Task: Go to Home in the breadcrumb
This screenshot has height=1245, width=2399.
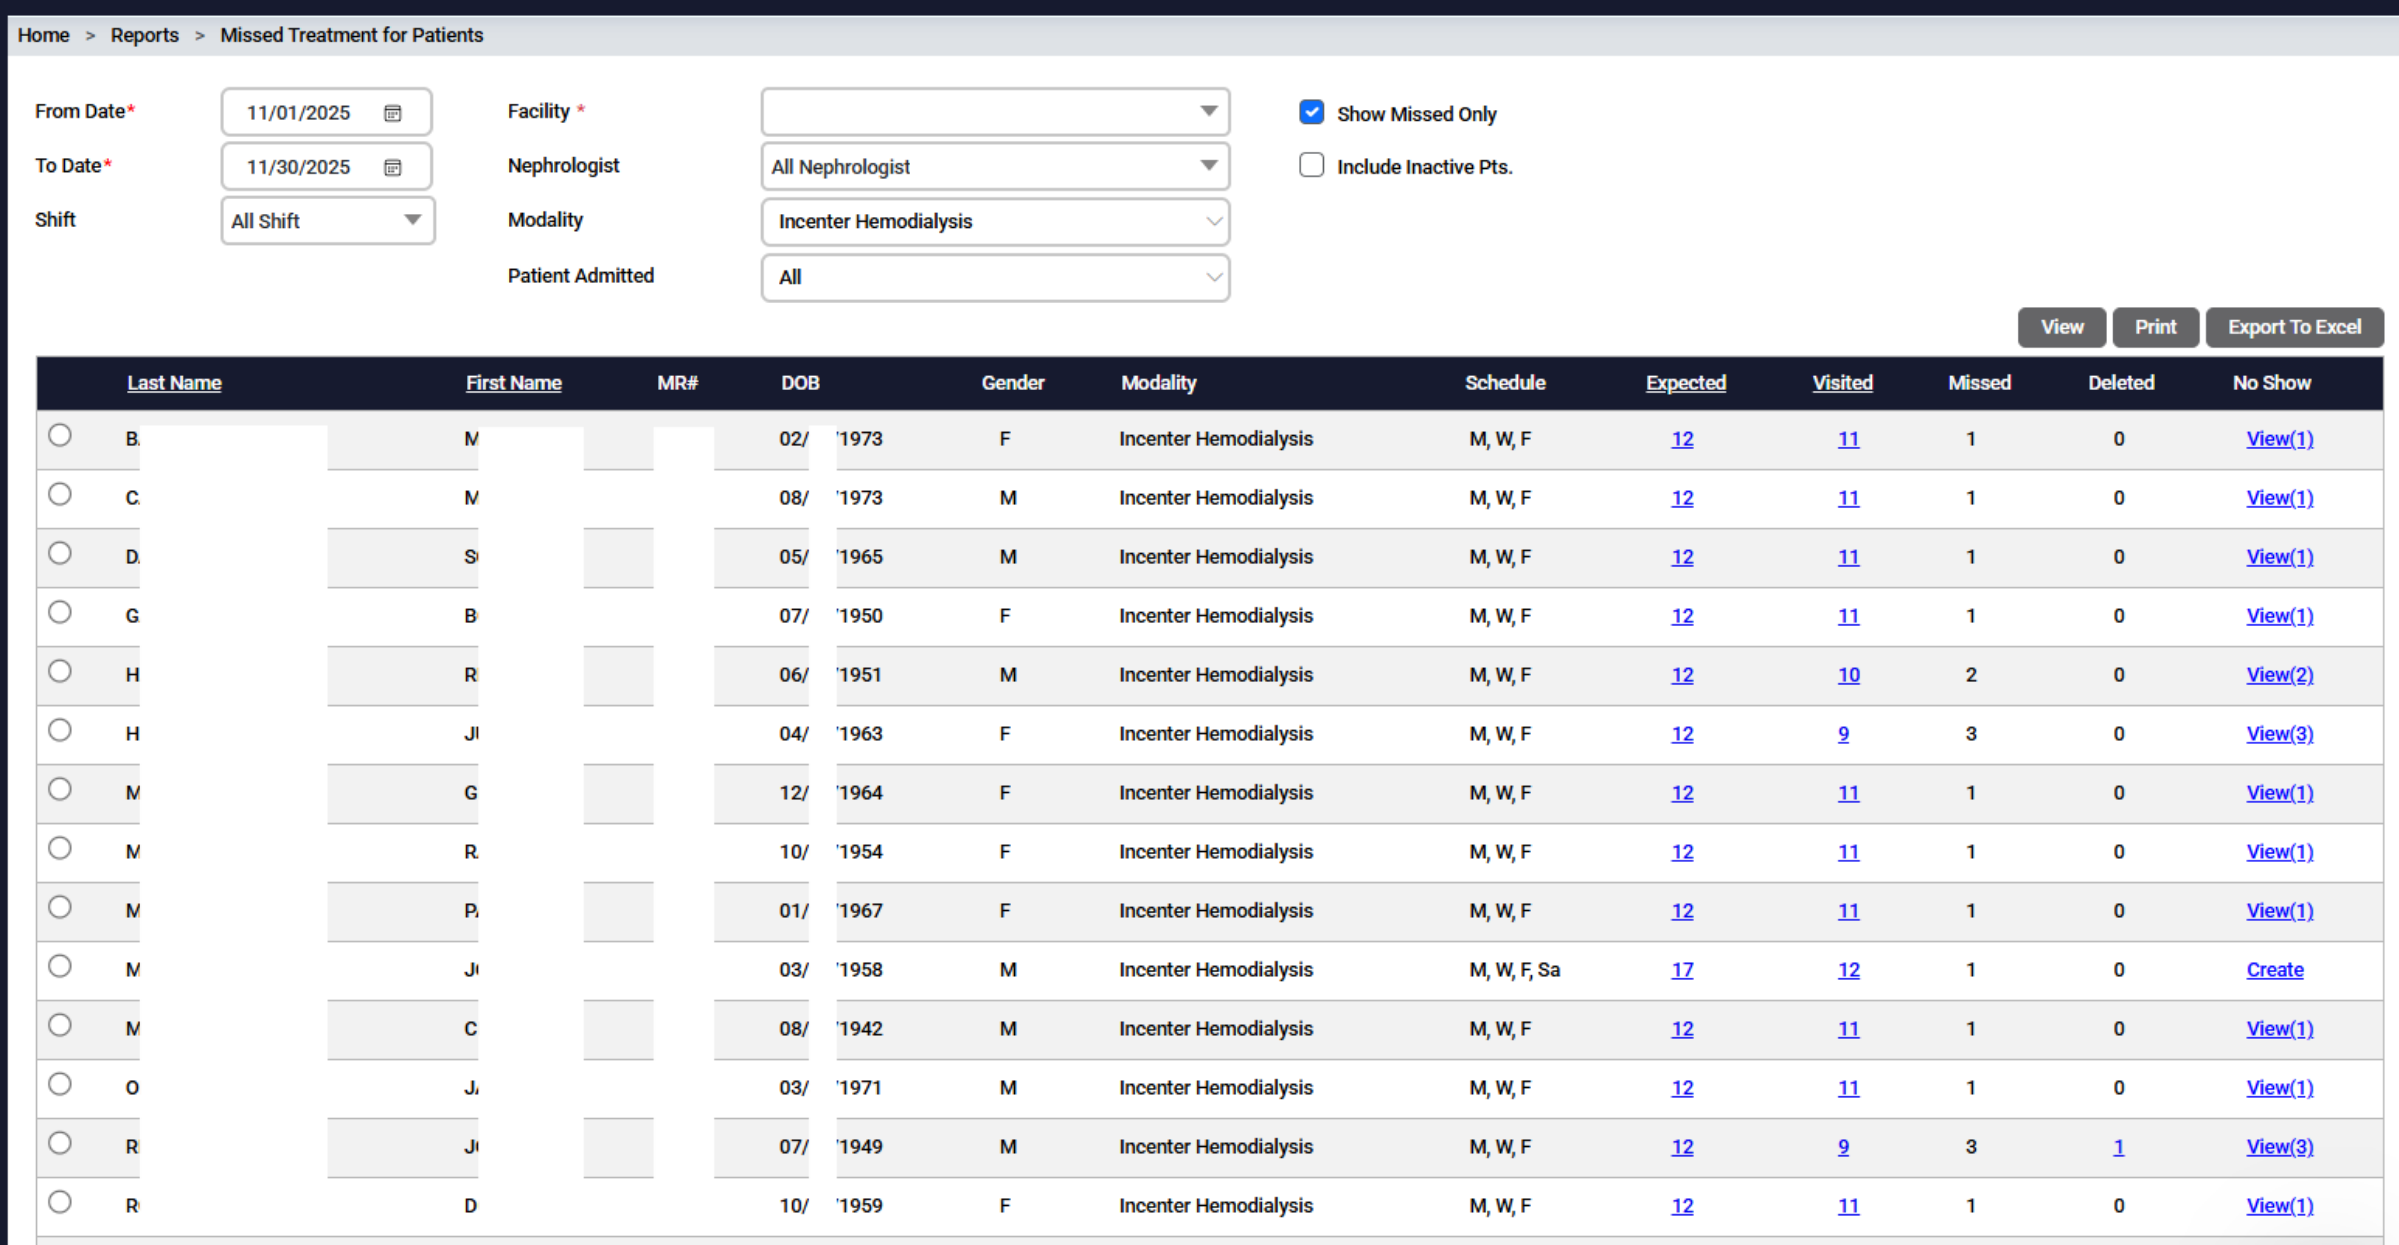Action: pyautogui.click(x=43, y=35)
